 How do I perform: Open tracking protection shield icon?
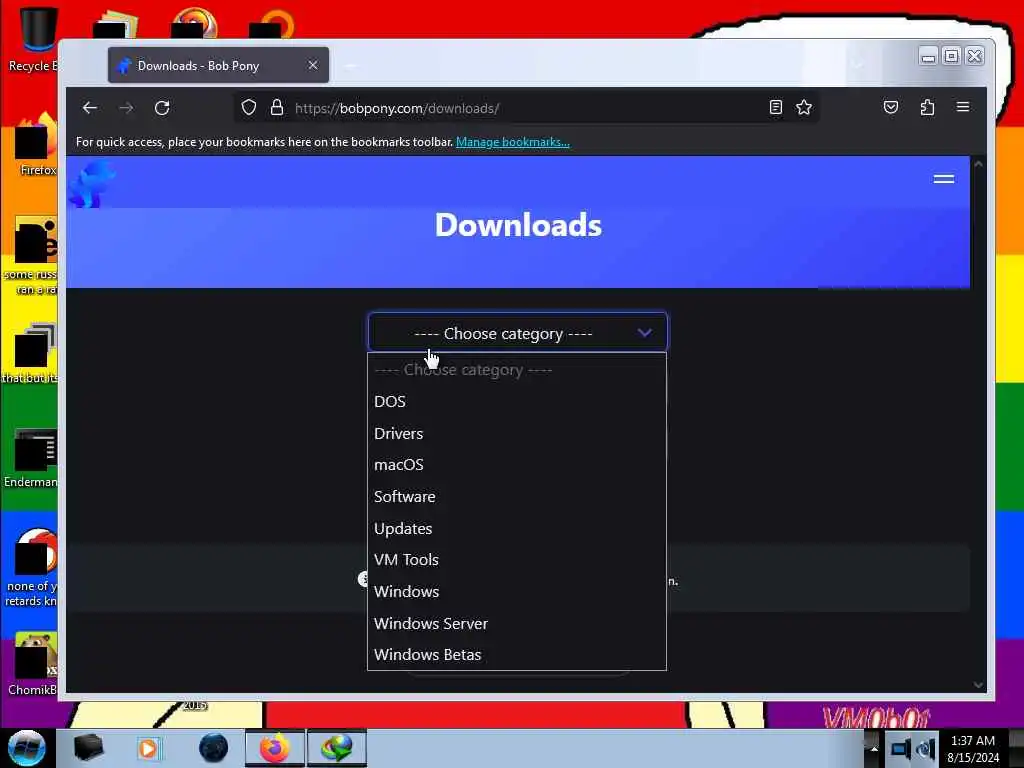pyautogui.click(x=249, y=108)
